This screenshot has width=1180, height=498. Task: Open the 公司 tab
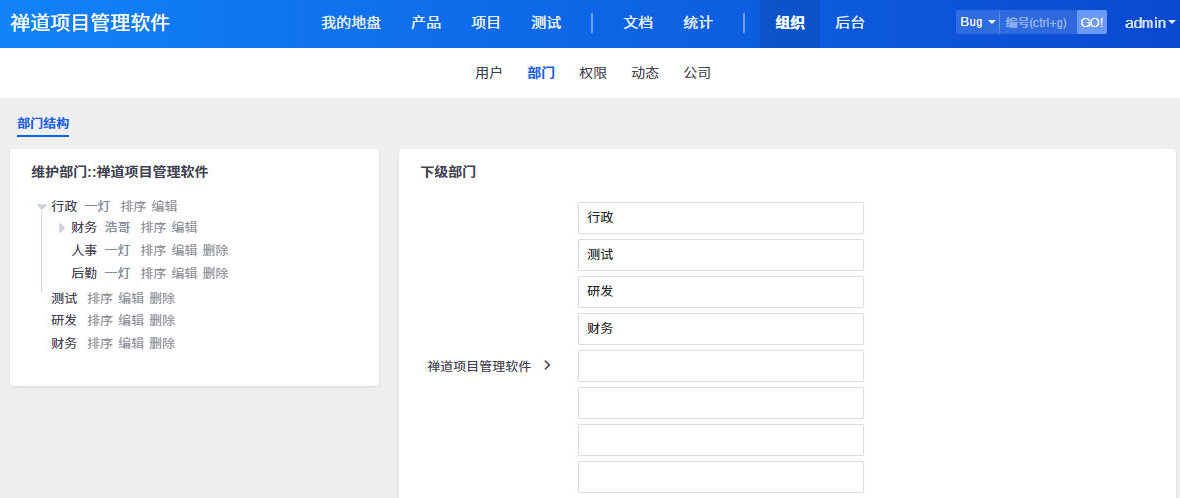tap(697, 73)
